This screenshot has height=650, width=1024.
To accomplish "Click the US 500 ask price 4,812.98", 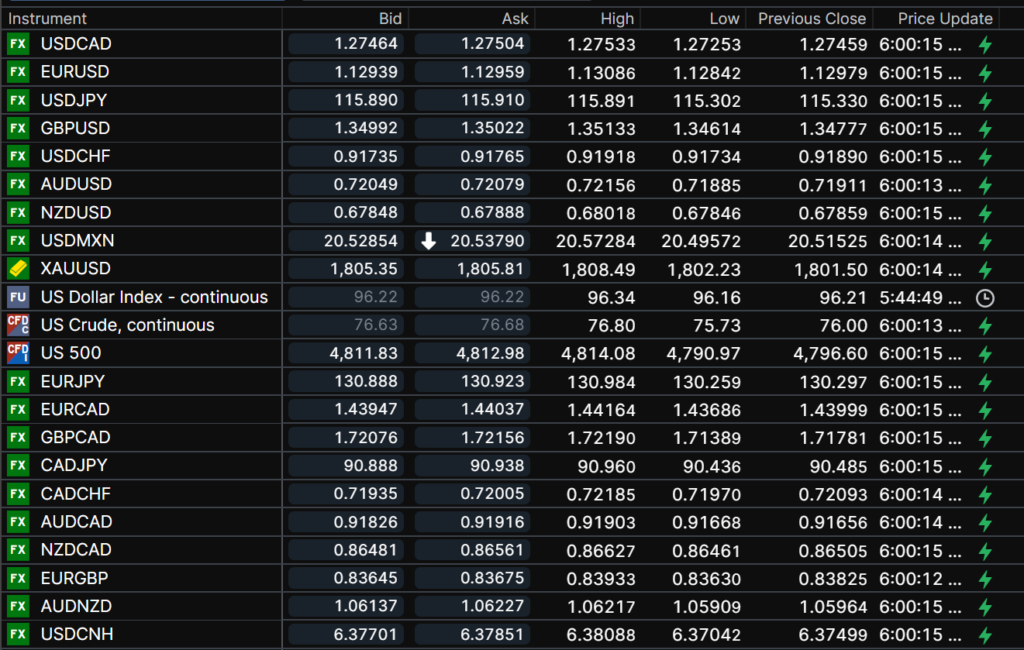I will pos(490,353).
